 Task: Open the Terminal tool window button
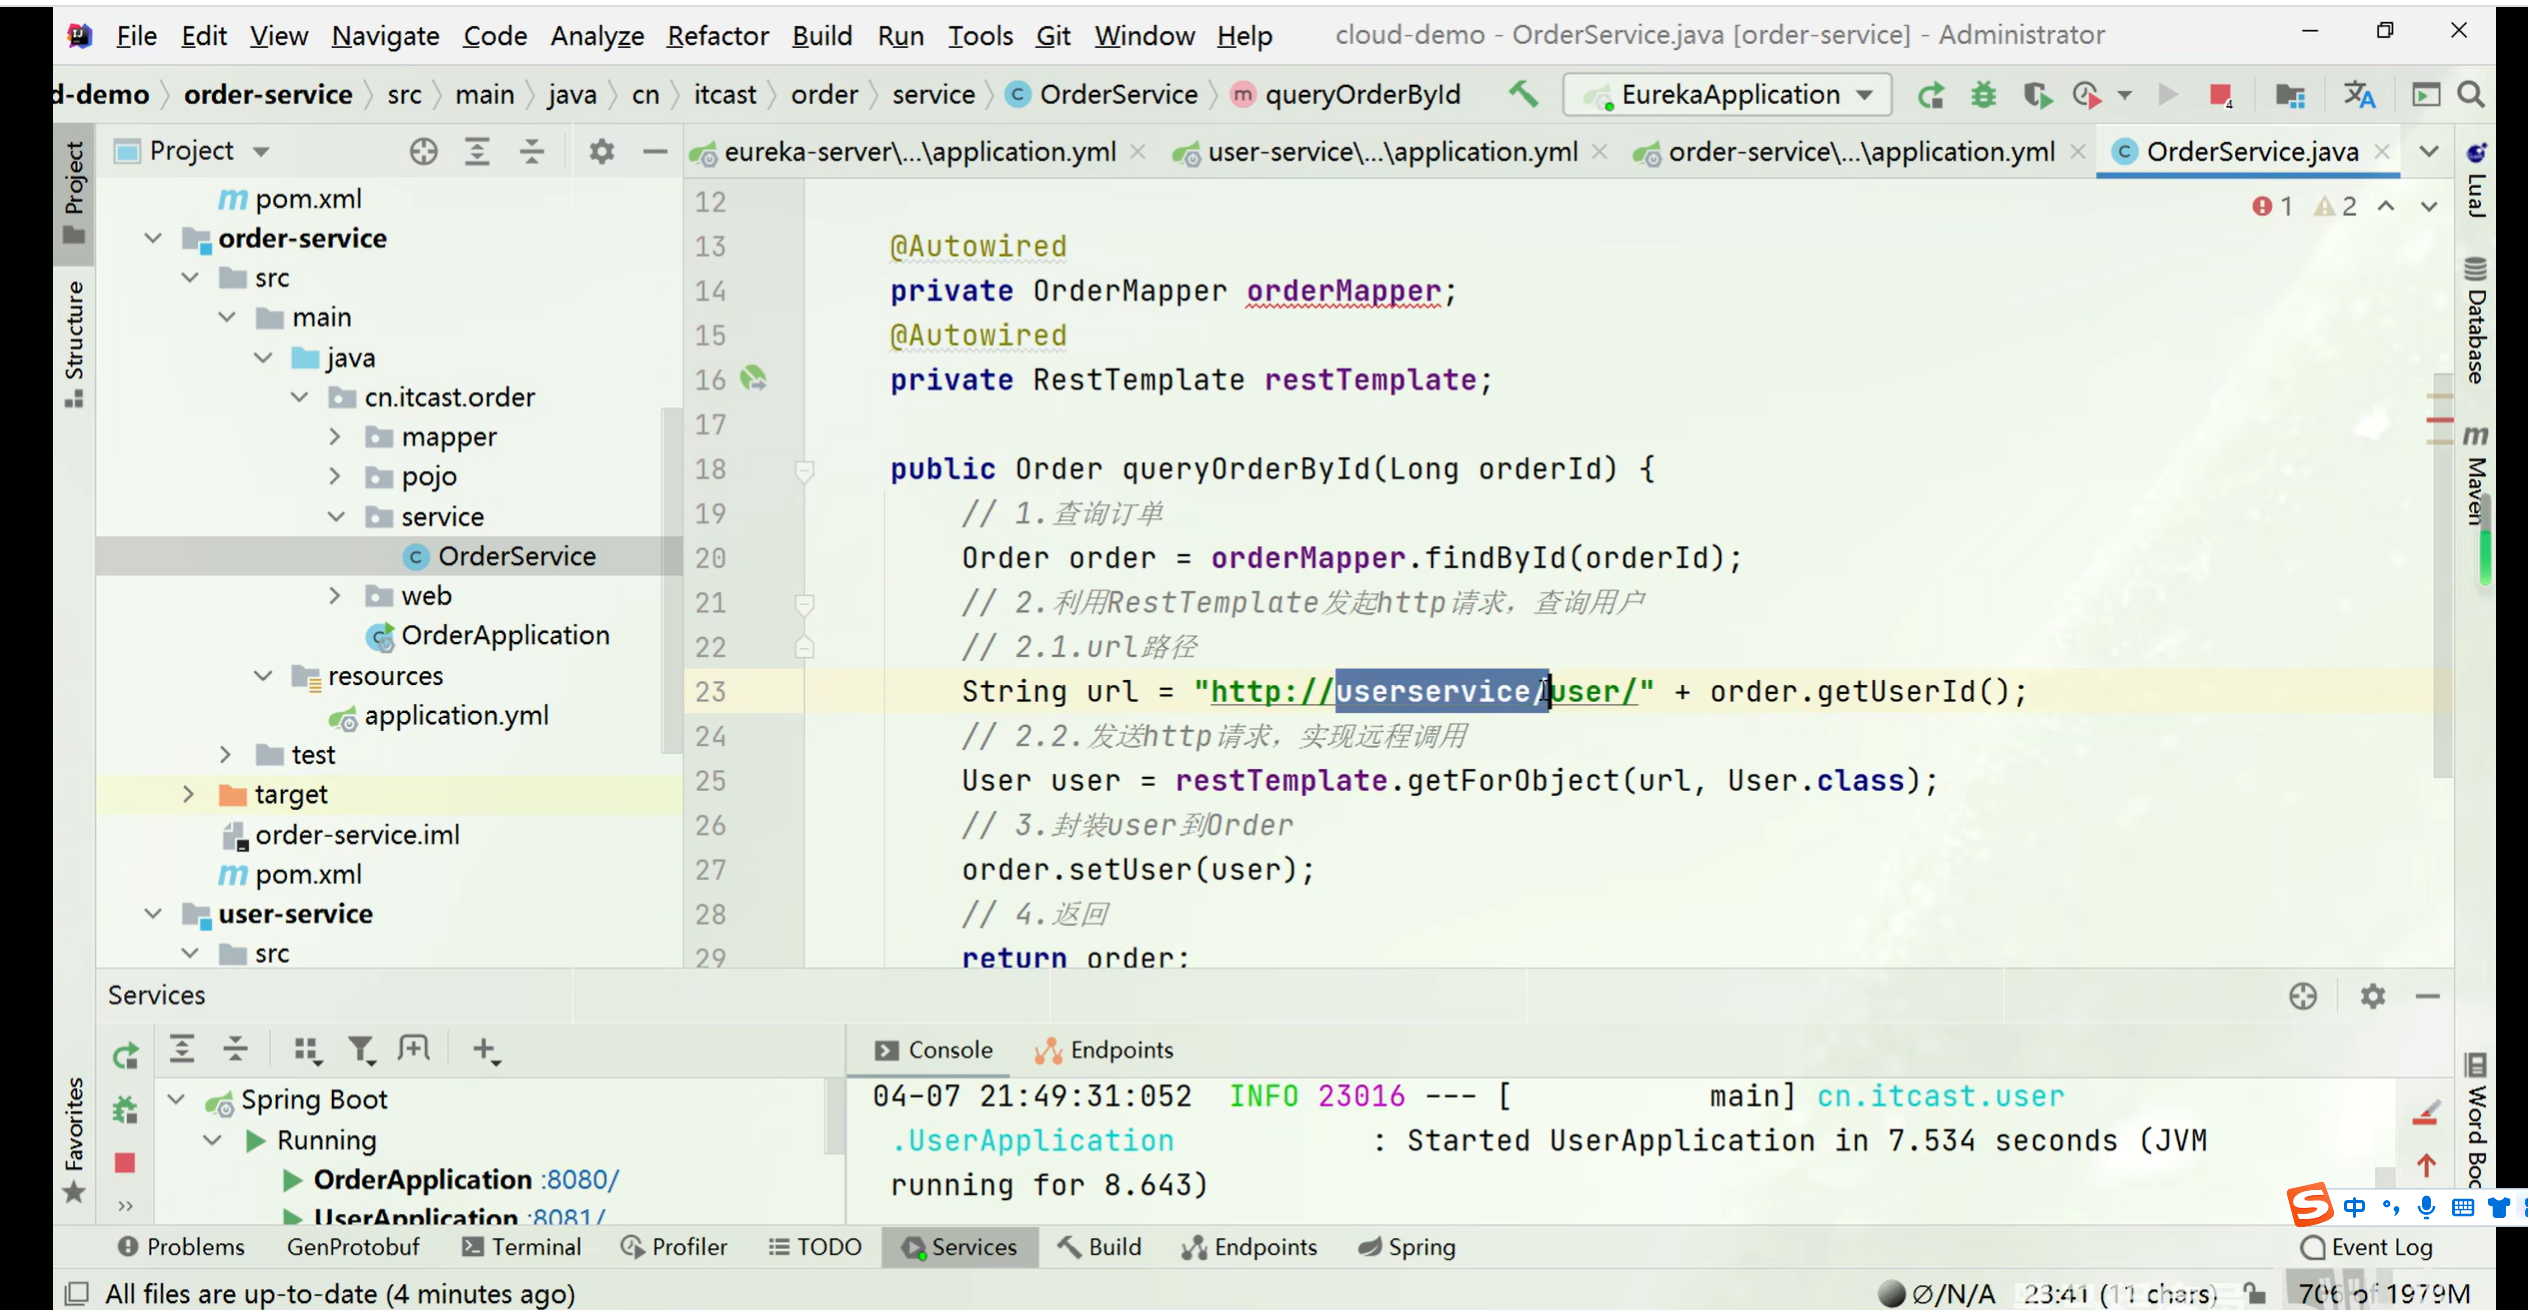coord(521,1247)
